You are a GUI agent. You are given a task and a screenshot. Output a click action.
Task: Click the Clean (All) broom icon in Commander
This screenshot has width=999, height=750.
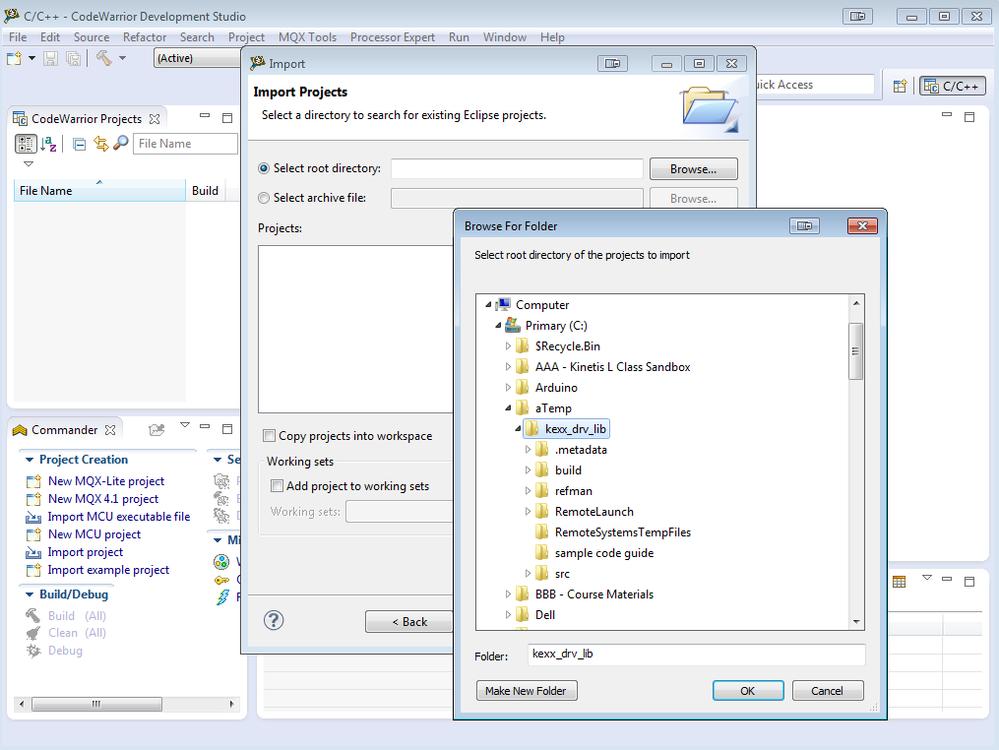[33, 633]
